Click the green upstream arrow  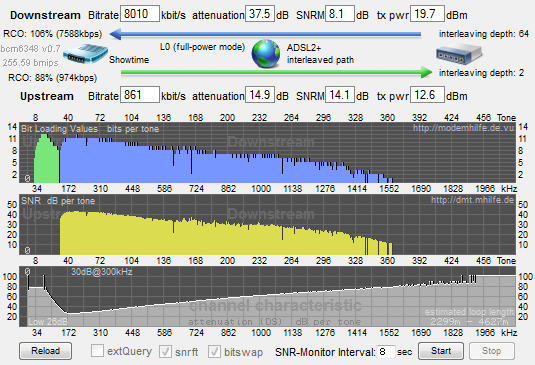point(276,72)
